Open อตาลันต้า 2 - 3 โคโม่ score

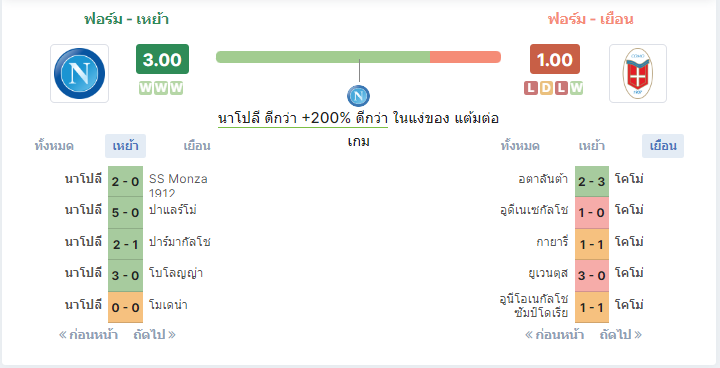[592, 181]
